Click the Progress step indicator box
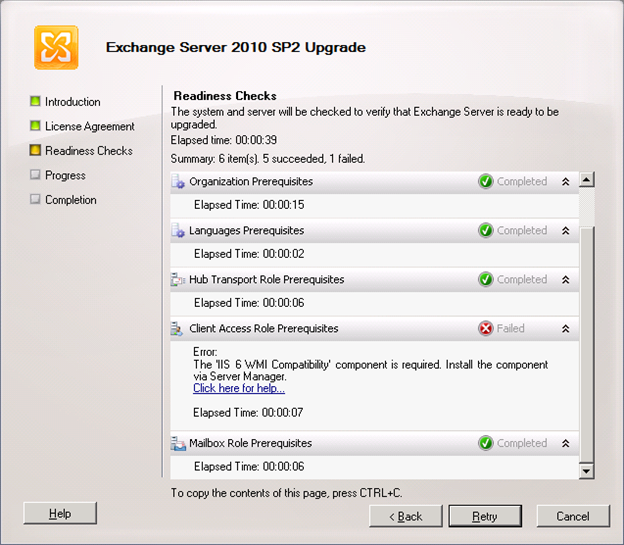This screenshot has height=545, width=624. coord(35,176)
